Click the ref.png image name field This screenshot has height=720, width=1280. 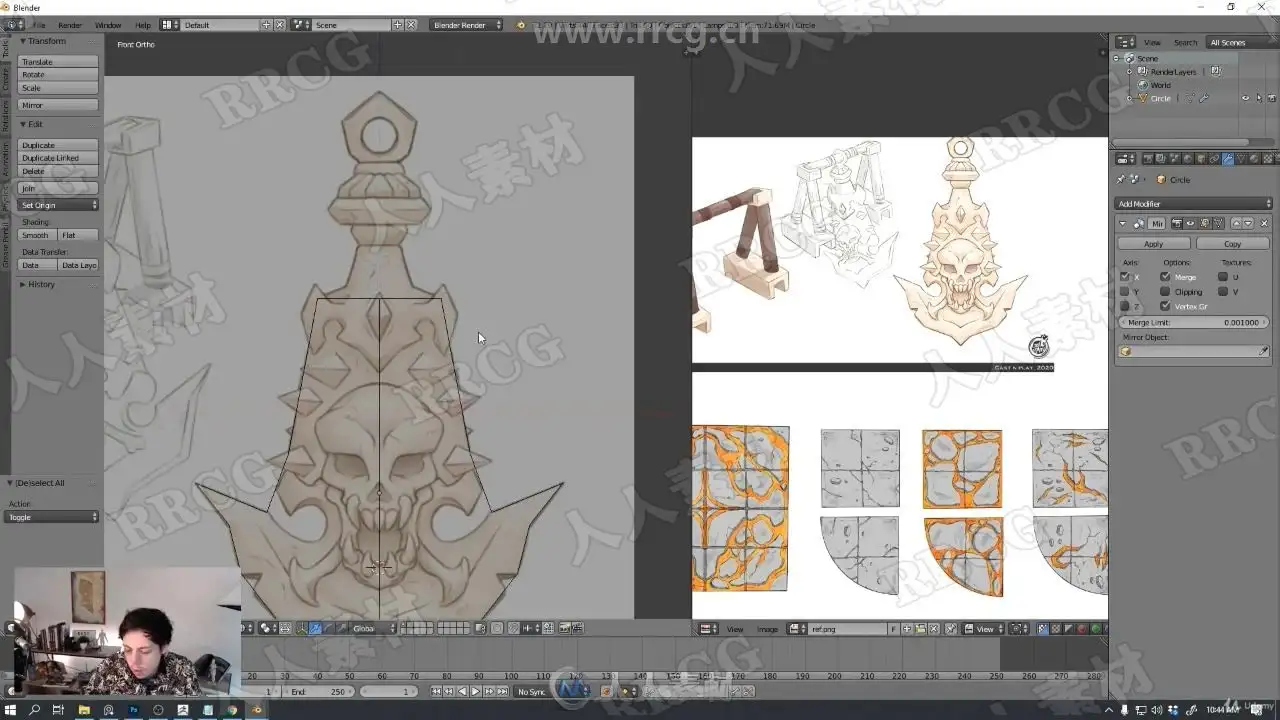pyautogui.click(x=849, y=629)
